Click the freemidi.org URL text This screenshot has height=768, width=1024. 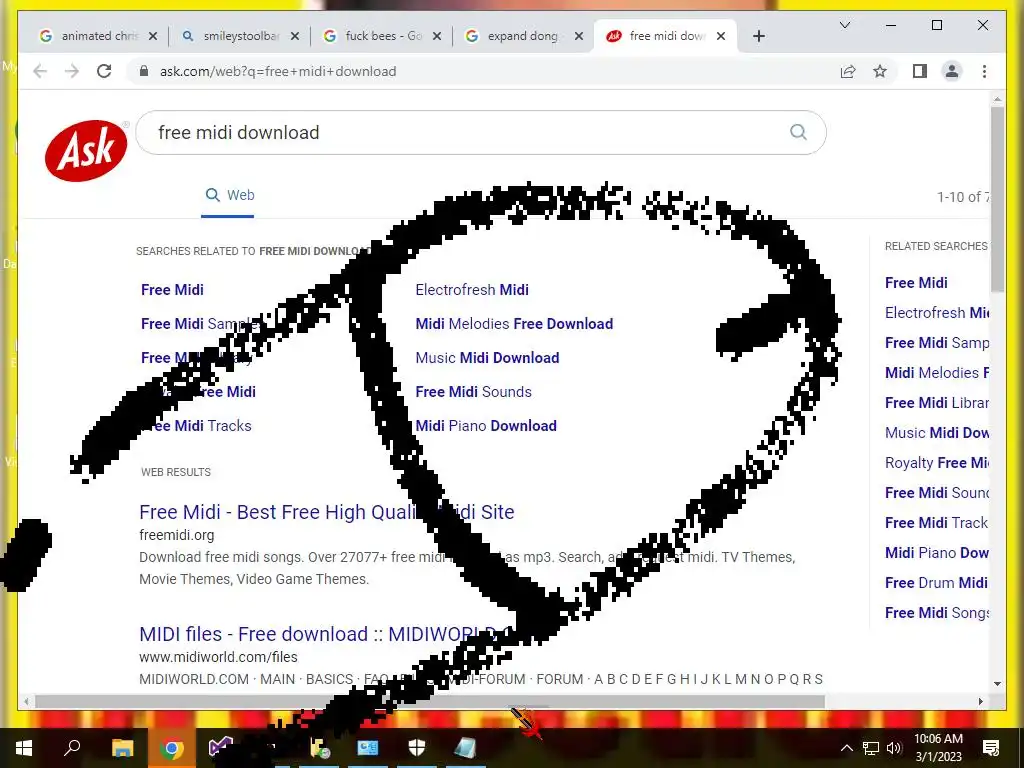[x=176, y=535]
